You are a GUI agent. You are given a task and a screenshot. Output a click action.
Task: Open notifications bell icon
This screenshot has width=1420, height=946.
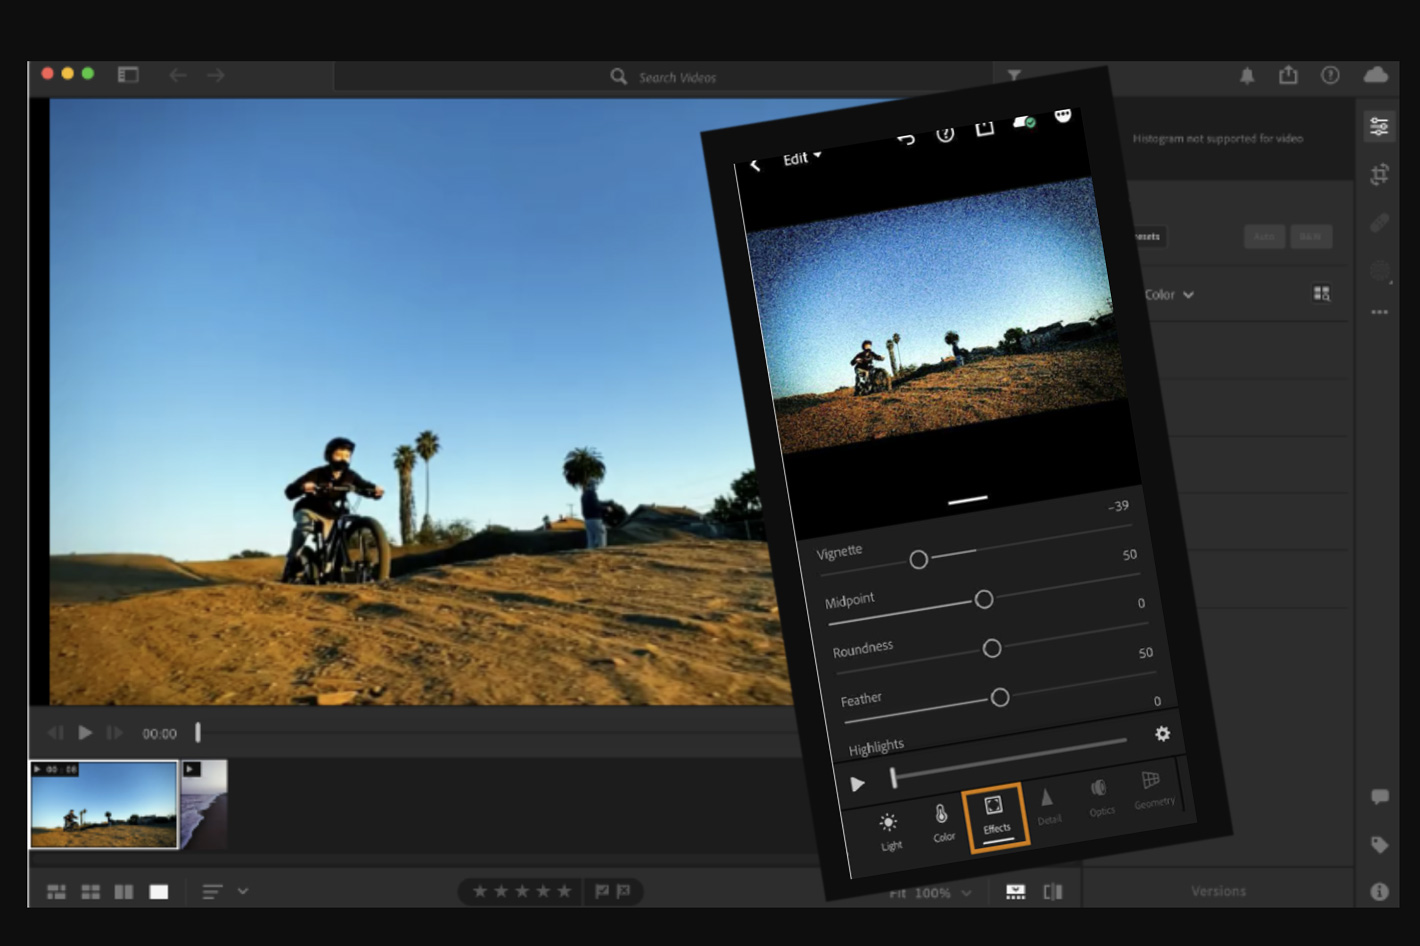pos(1247,76)
